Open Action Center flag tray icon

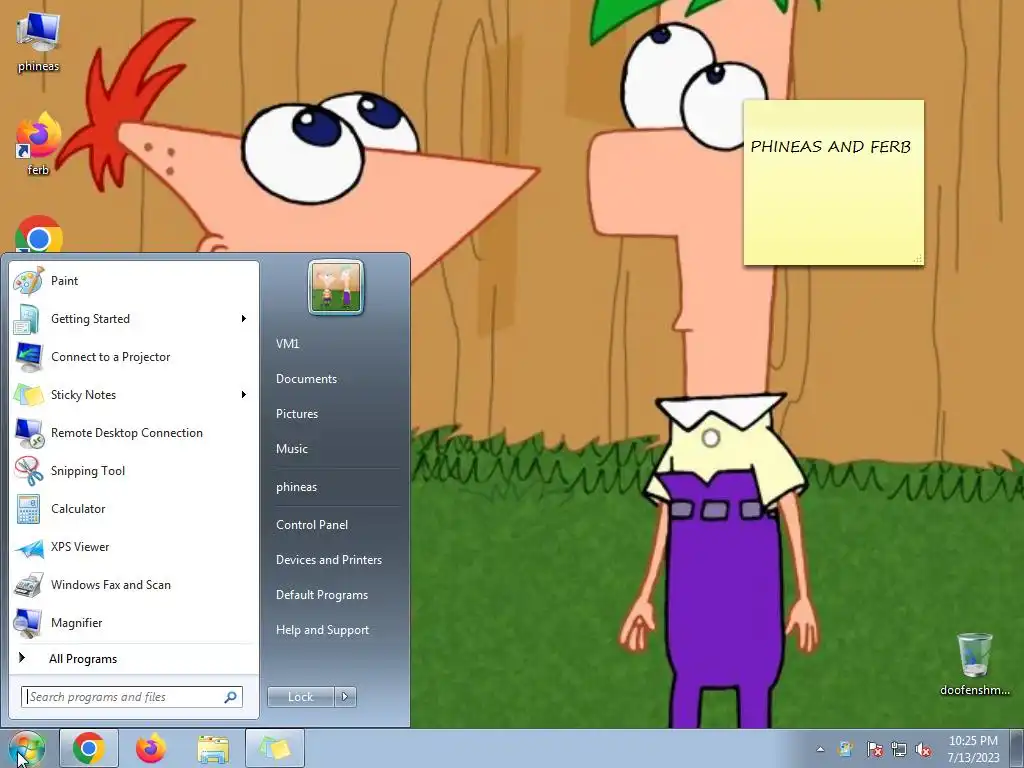tap(874, 749)
